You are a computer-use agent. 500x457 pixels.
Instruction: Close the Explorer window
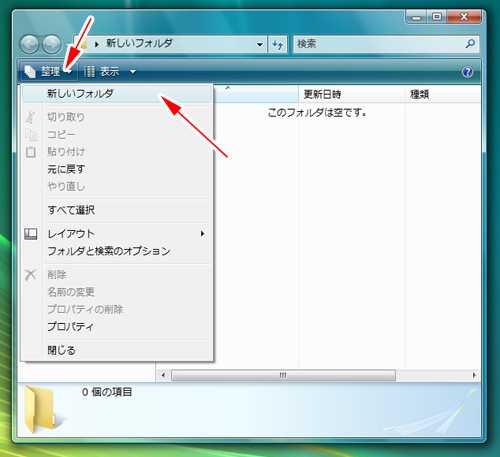(x=464, y=17)
